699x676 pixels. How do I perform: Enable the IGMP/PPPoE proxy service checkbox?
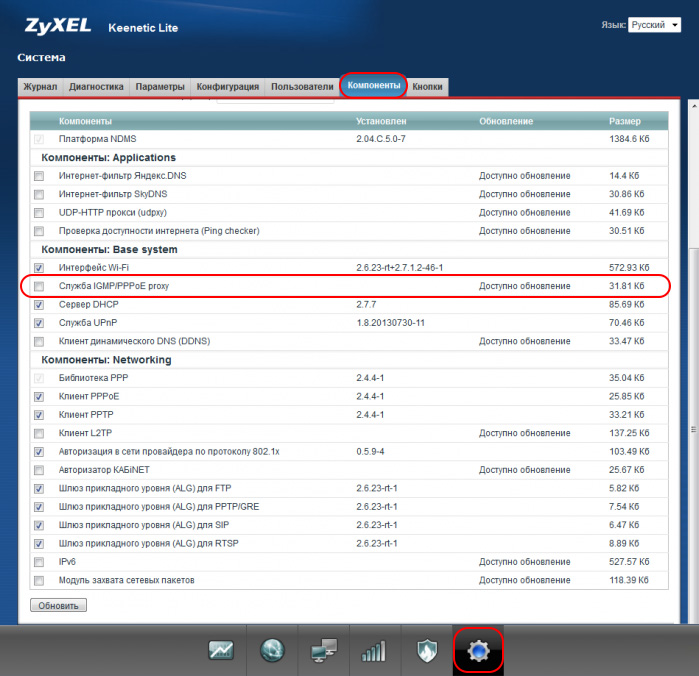click(x=39, y=287)
